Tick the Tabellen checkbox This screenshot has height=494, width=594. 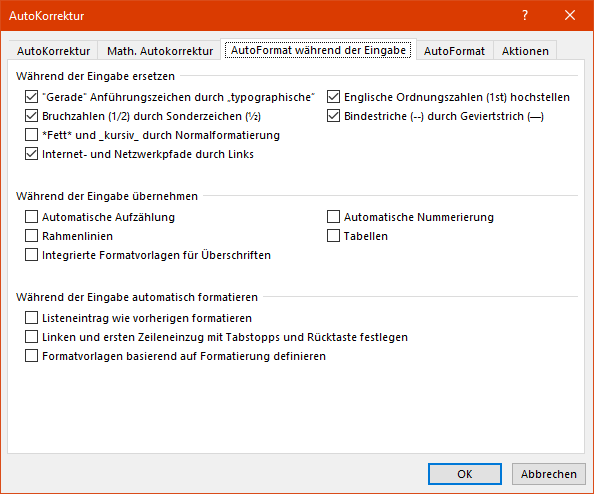(333, 236)
